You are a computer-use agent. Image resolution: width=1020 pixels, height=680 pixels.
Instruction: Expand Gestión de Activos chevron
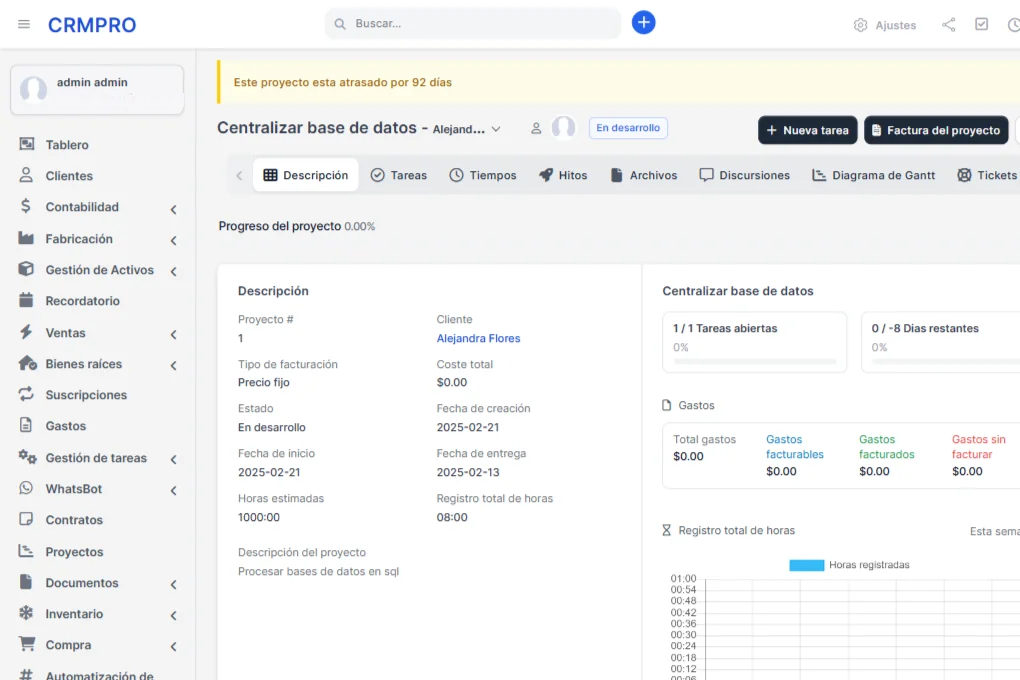coord(174,271)
